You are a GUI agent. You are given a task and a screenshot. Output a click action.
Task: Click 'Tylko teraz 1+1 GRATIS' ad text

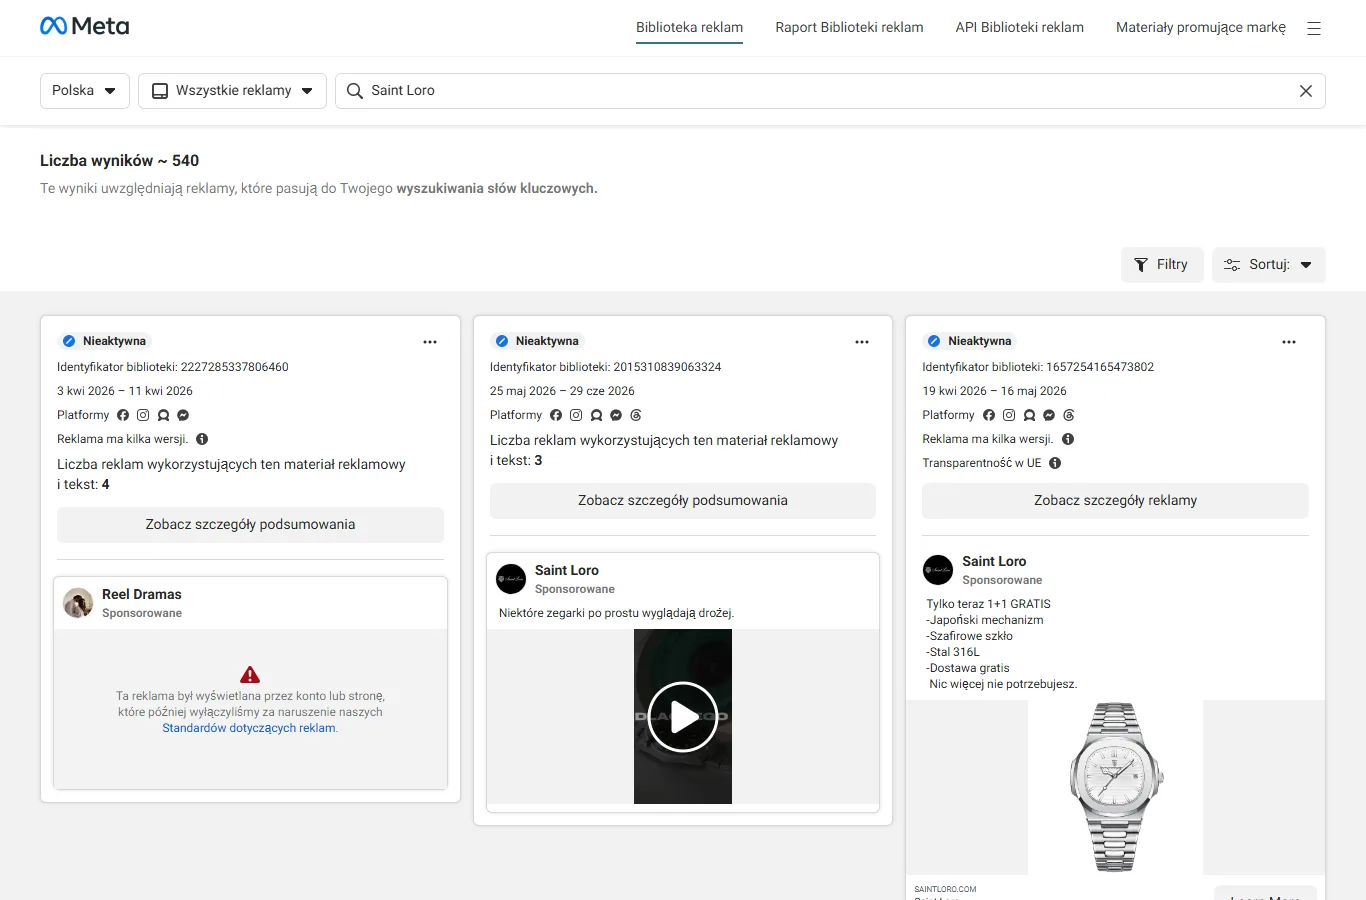[x=988, y=604]
